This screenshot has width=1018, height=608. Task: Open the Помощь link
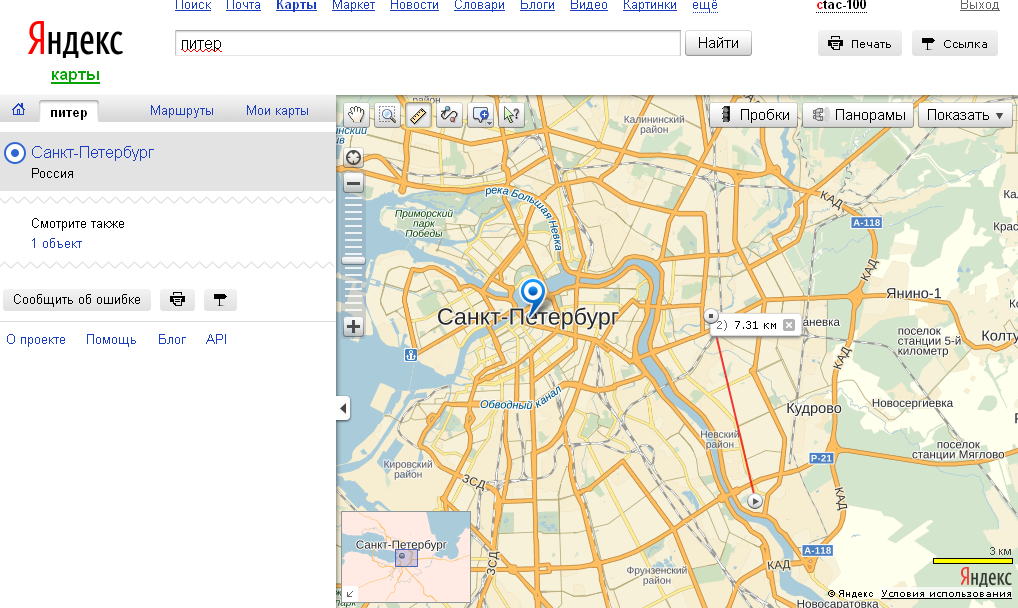click(x=111, y=339)
